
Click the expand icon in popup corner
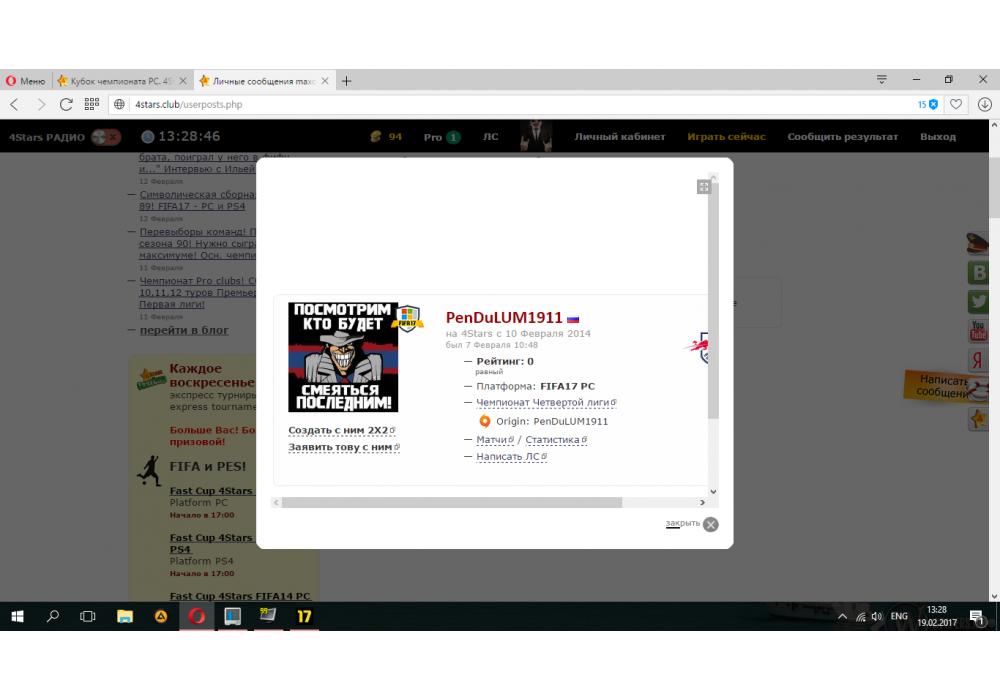pyautogui.click(x=704, y=187)
